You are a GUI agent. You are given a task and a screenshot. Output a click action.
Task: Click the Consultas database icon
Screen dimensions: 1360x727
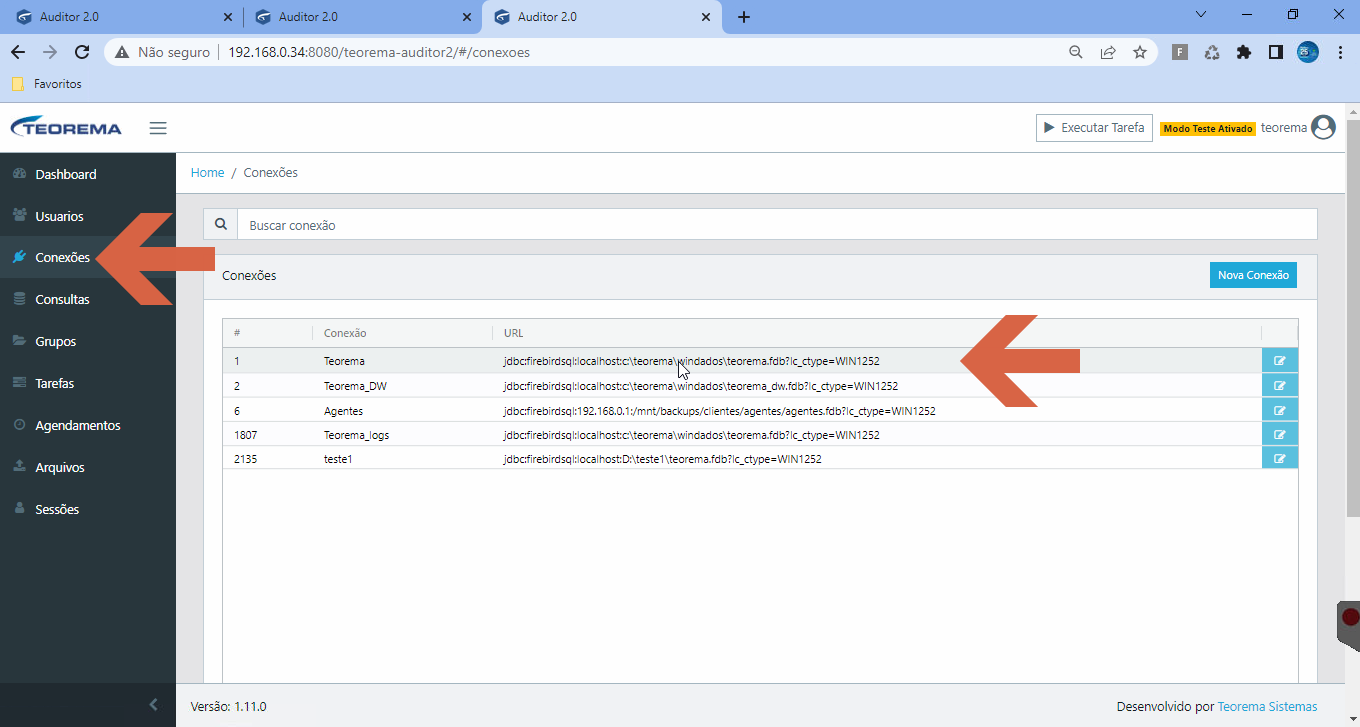tap(19, 299)
